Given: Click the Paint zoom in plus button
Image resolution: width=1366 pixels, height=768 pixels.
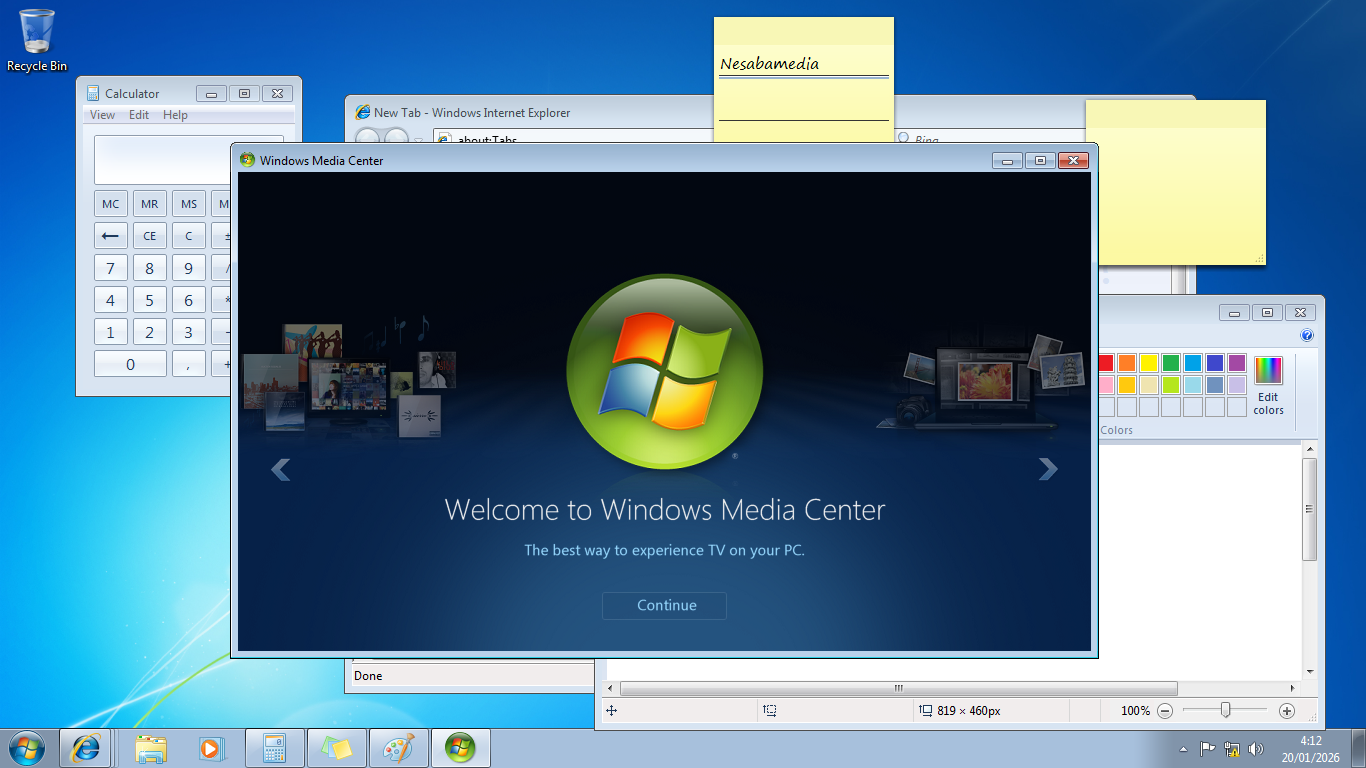Looking at the screenshot, I should tap(1287, 711).
